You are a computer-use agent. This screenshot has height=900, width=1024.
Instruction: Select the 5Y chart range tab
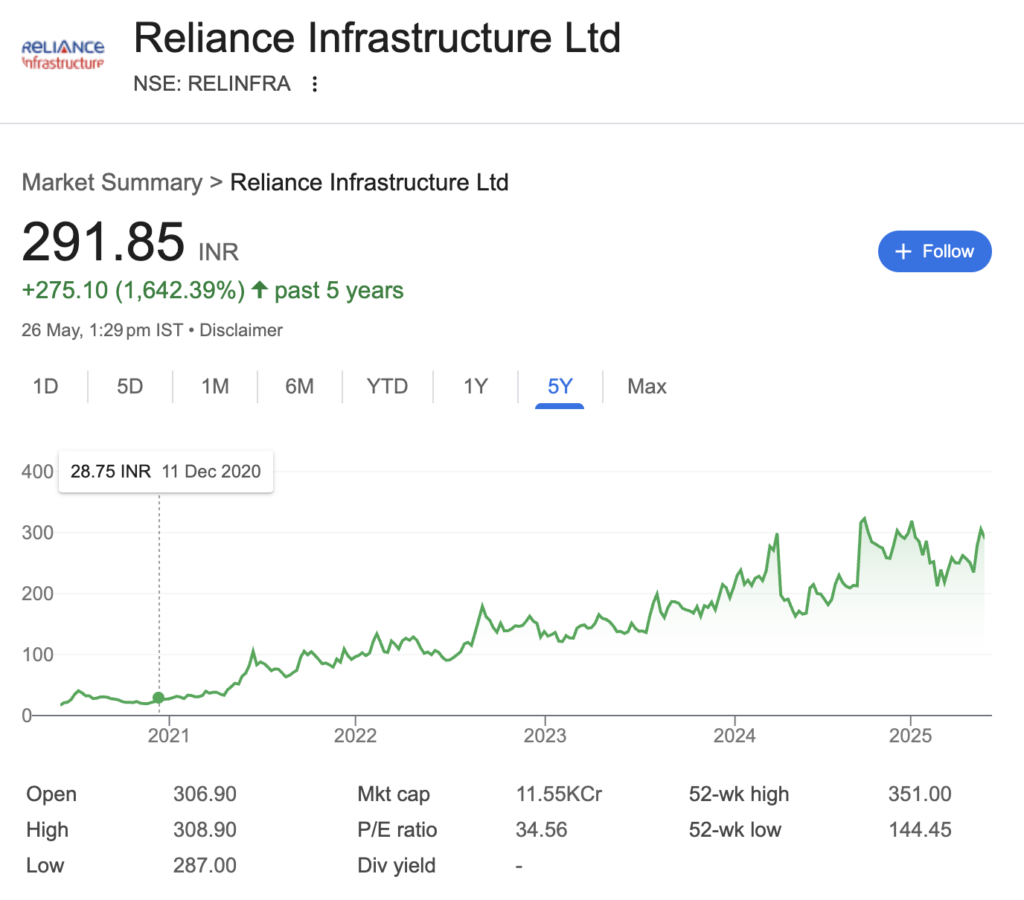pyautogui.click(x=560, y=387)
